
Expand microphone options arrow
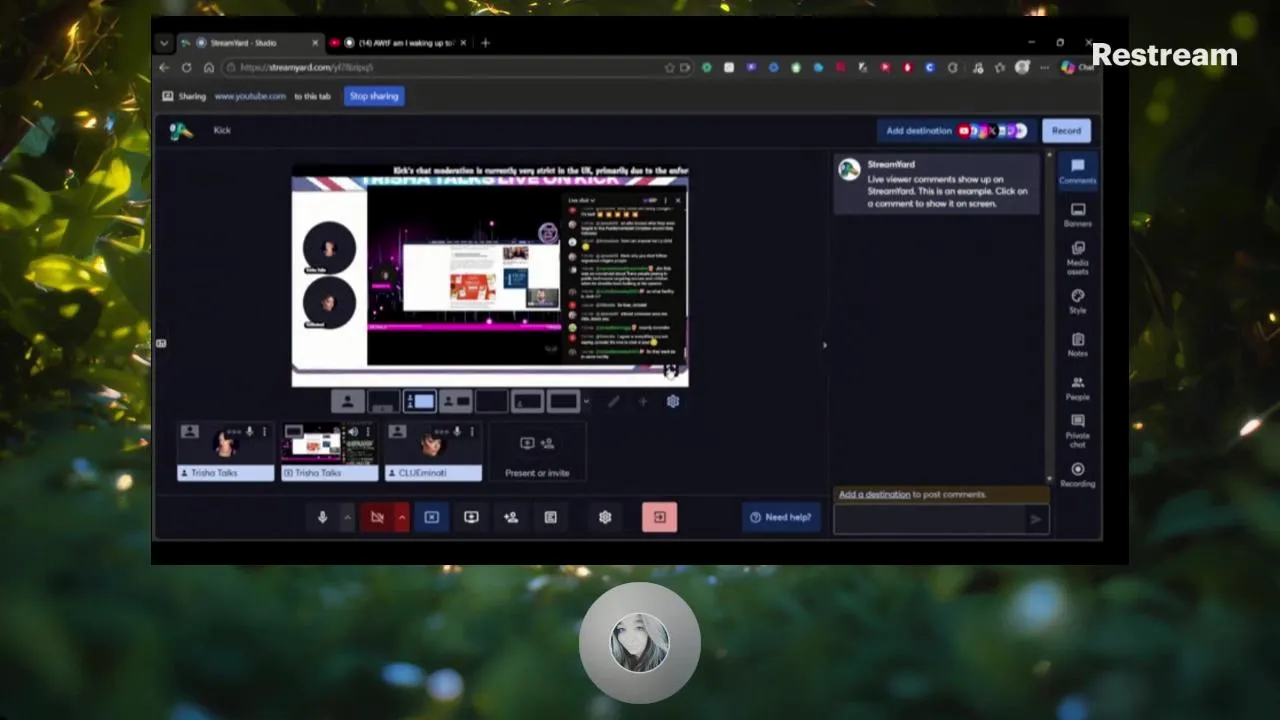click(x=348, y=517)
